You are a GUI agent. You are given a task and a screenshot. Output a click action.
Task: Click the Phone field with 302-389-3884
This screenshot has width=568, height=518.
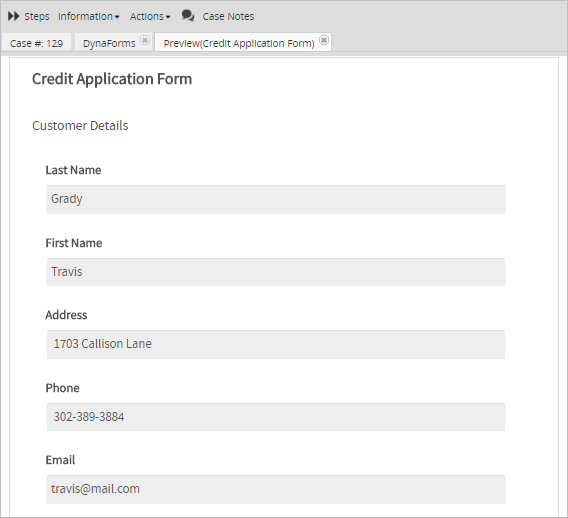pyautogui.click(x=276, y=417)
